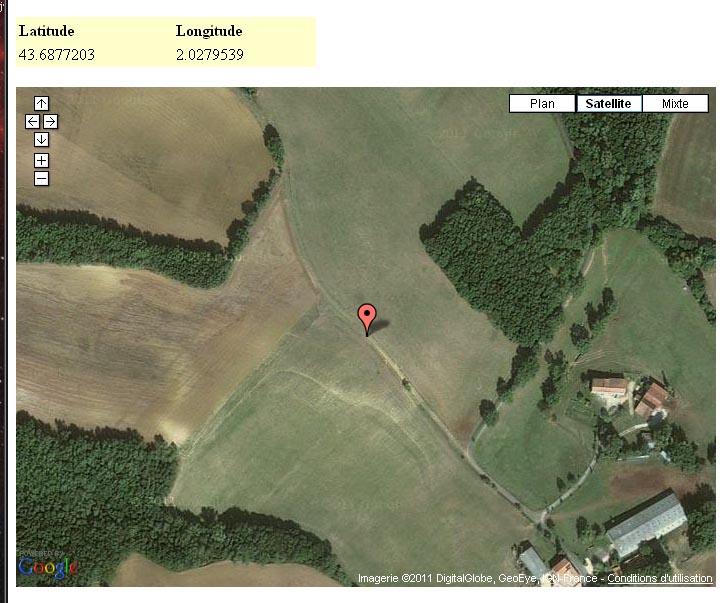Image resolution: width=723 pixels, height=603 pixels.
Task: Pan the map up with the arrow
Action: [41, 103]
